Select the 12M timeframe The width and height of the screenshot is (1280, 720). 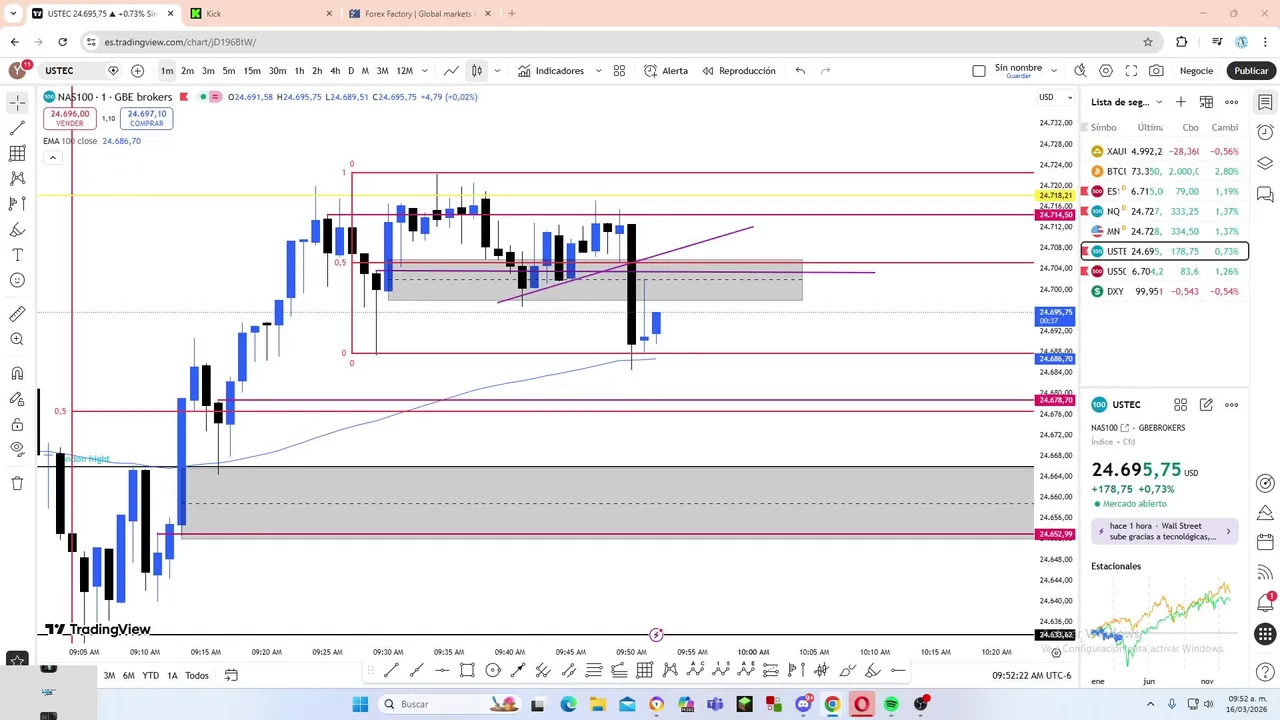[x=404, y=71]
